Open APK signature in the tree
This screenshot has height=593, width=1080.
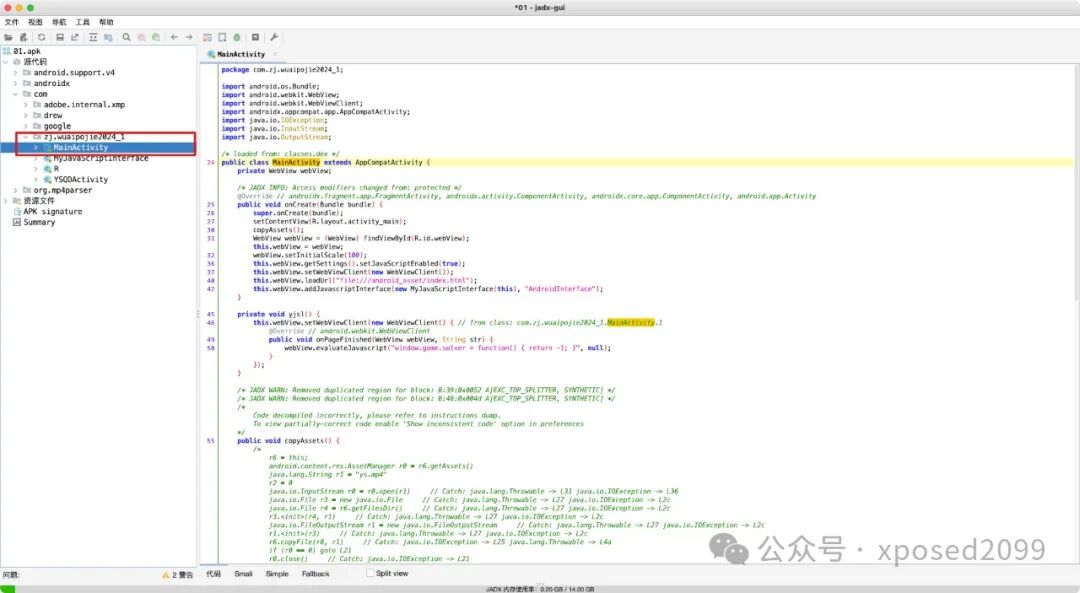52,211
